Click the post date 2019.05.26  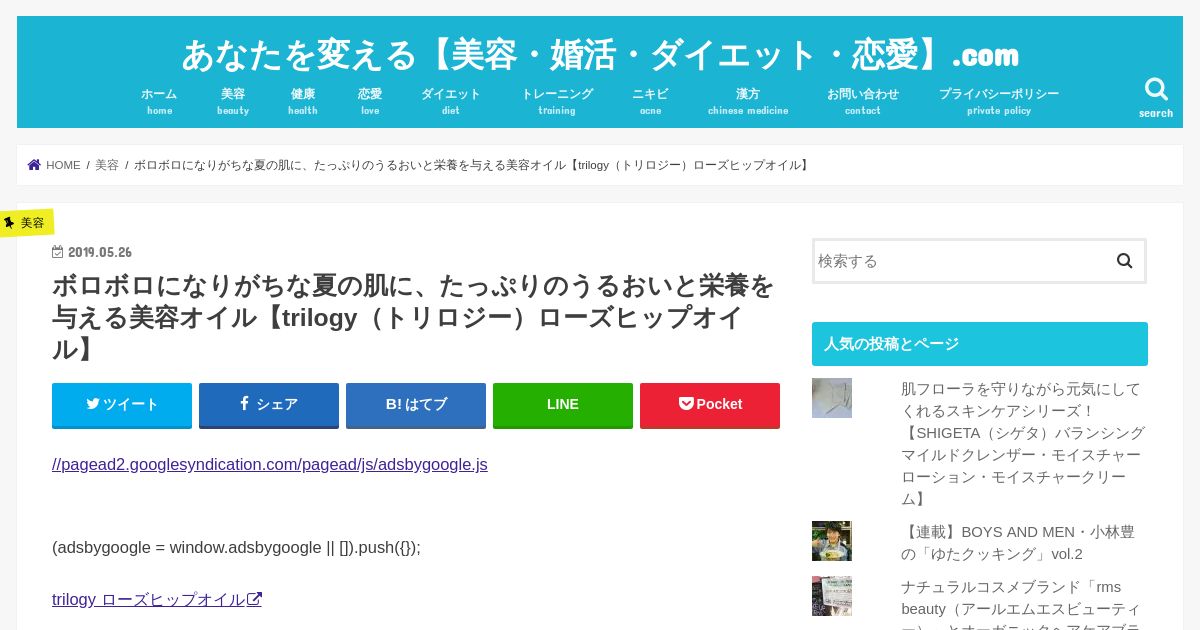[x=100, y=252]
